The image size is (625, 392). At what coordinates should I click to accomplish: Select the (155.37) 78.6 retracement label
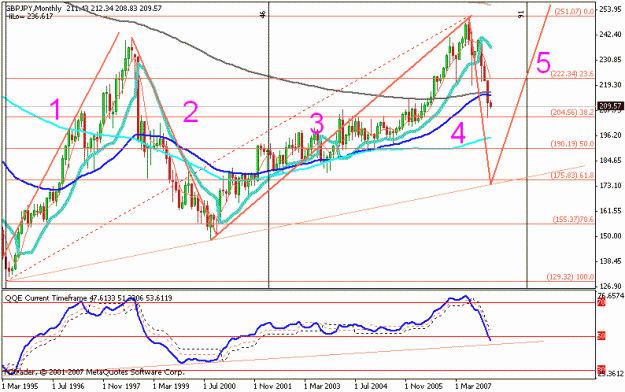tap(573, 219)
